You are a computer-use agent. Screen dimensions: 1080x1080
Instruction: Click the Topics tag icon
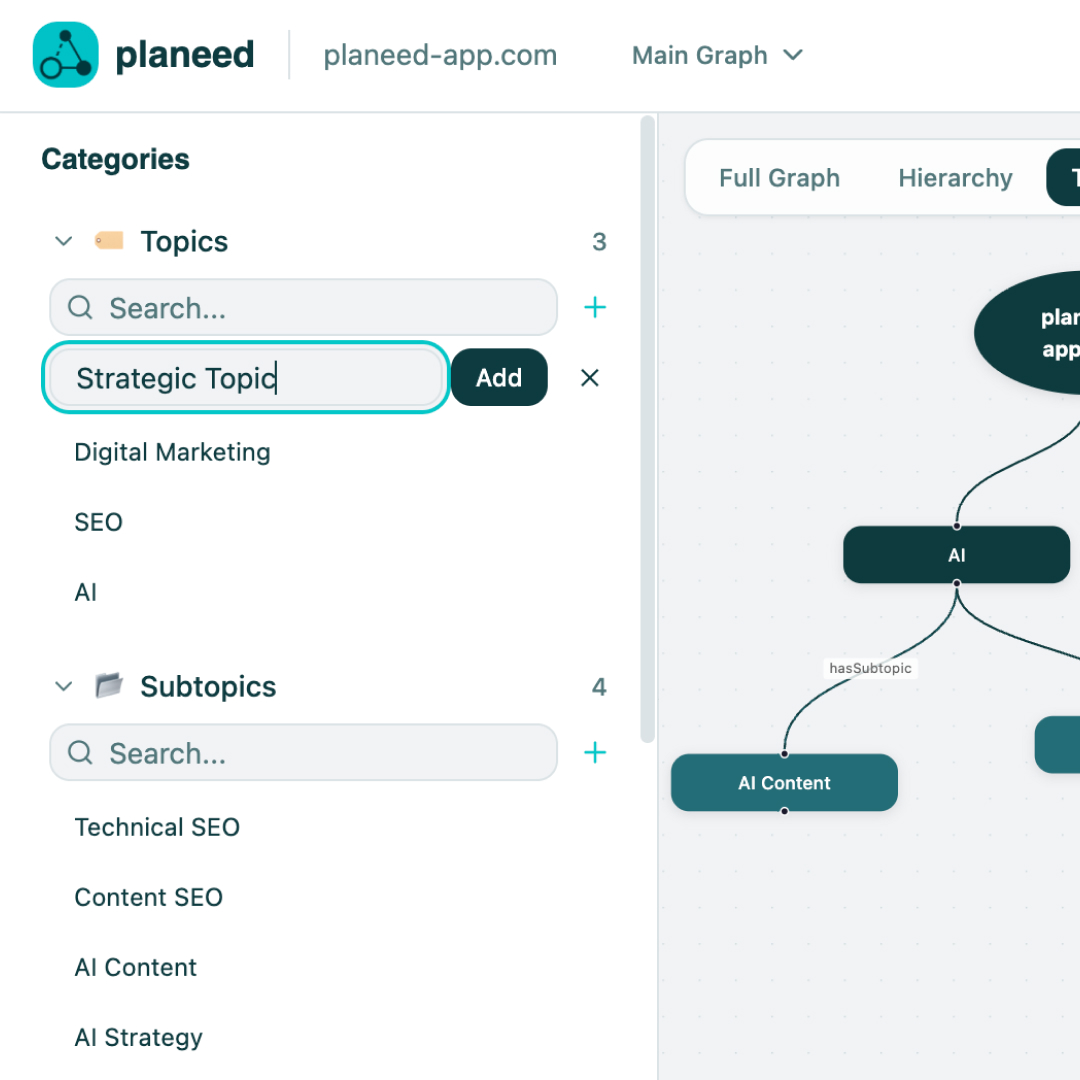coord(109,241)
